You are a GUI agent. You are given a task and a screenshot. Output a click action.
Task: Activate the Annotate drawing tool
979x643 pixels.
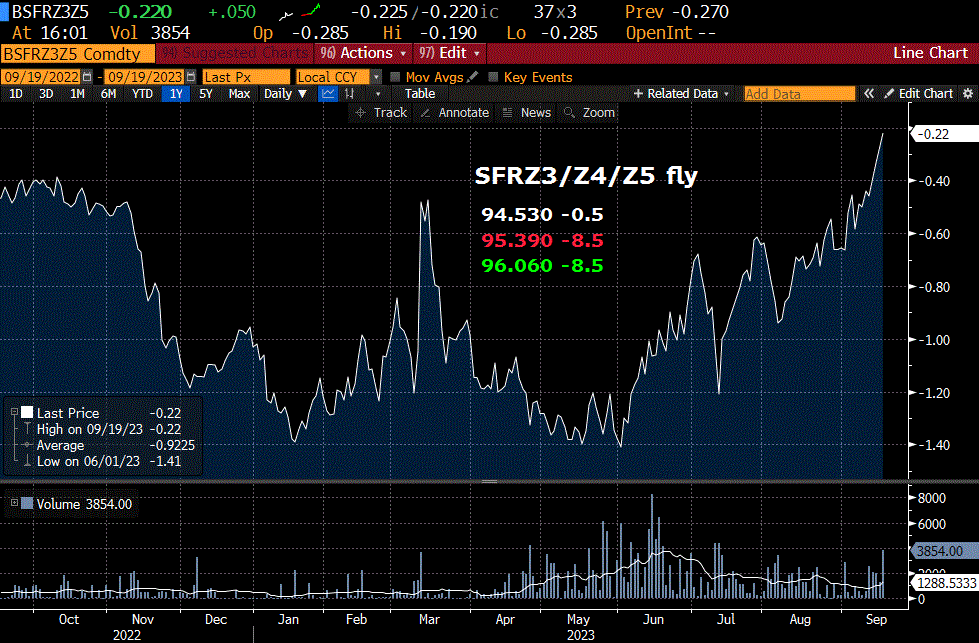pyautogui.click(x=456, y=113)
